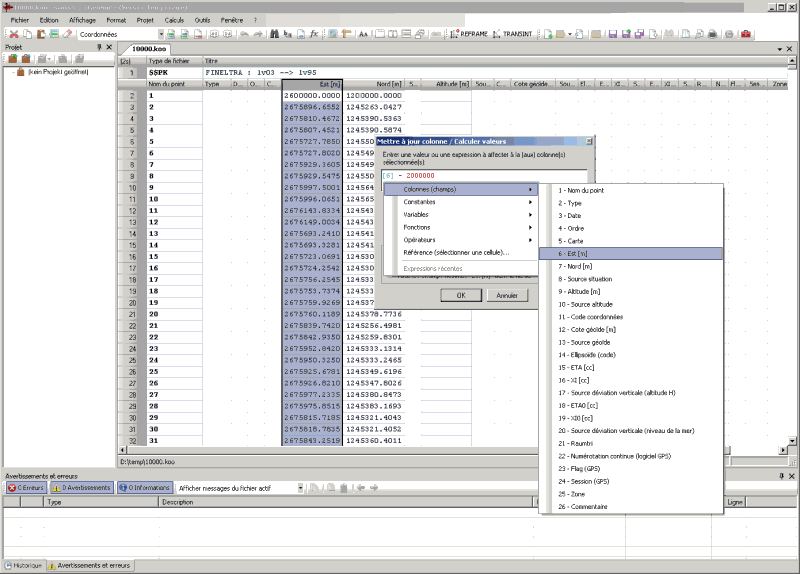Switch to the Historique tab
Viewport: 800px width, 574px height.
[x=24, y=565]
